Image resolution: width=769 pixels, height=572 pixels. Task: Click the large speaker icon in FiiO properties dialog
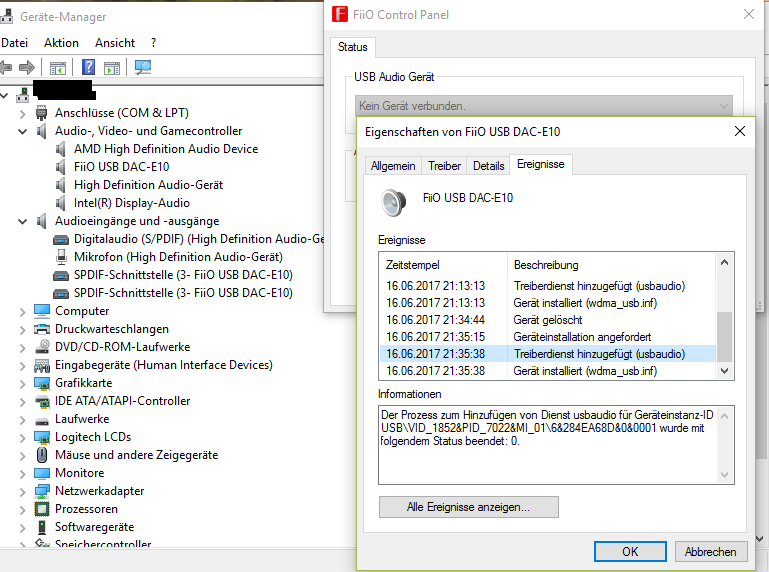pyautogui.click(x=394, y=202)
